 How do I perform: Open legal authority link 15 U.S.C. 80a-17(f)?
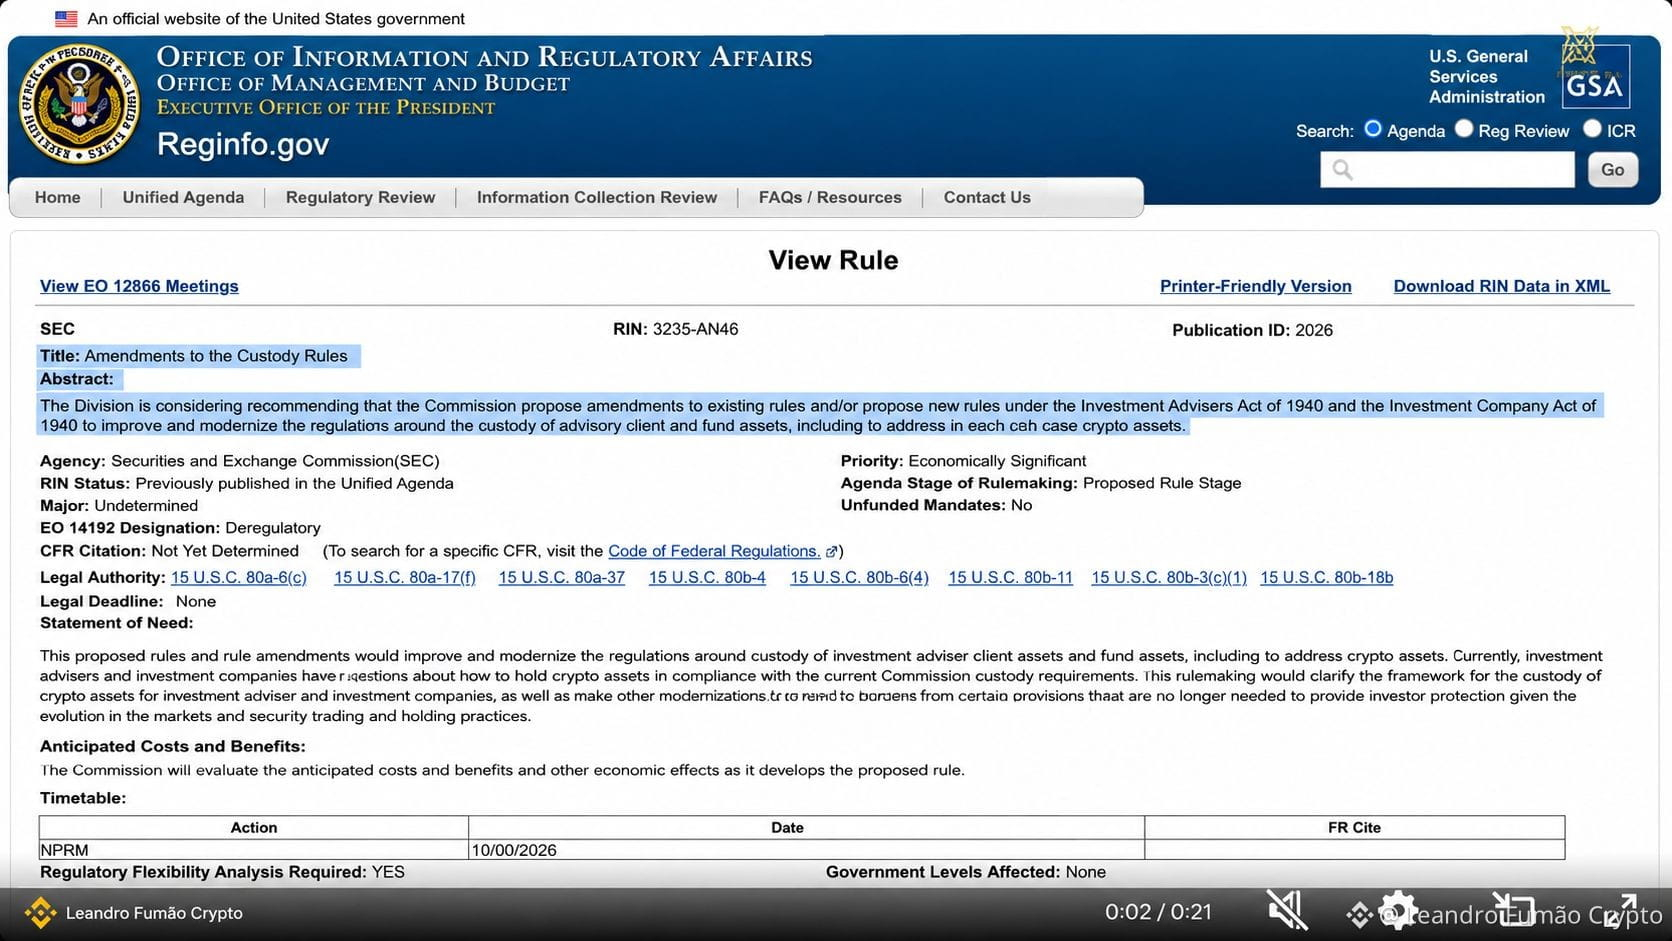click(405, 577)
